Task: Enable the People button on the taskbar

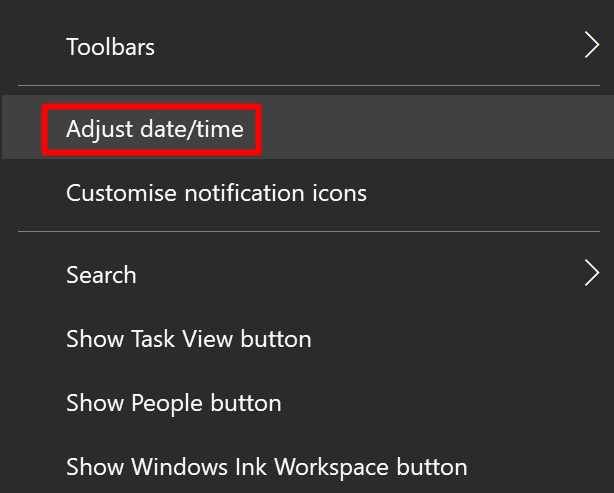Action: tap(308, 403)
